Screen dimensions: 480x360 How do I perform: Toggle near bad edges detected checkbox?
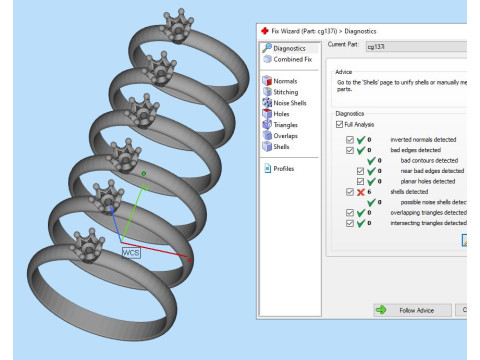(360, 171)
